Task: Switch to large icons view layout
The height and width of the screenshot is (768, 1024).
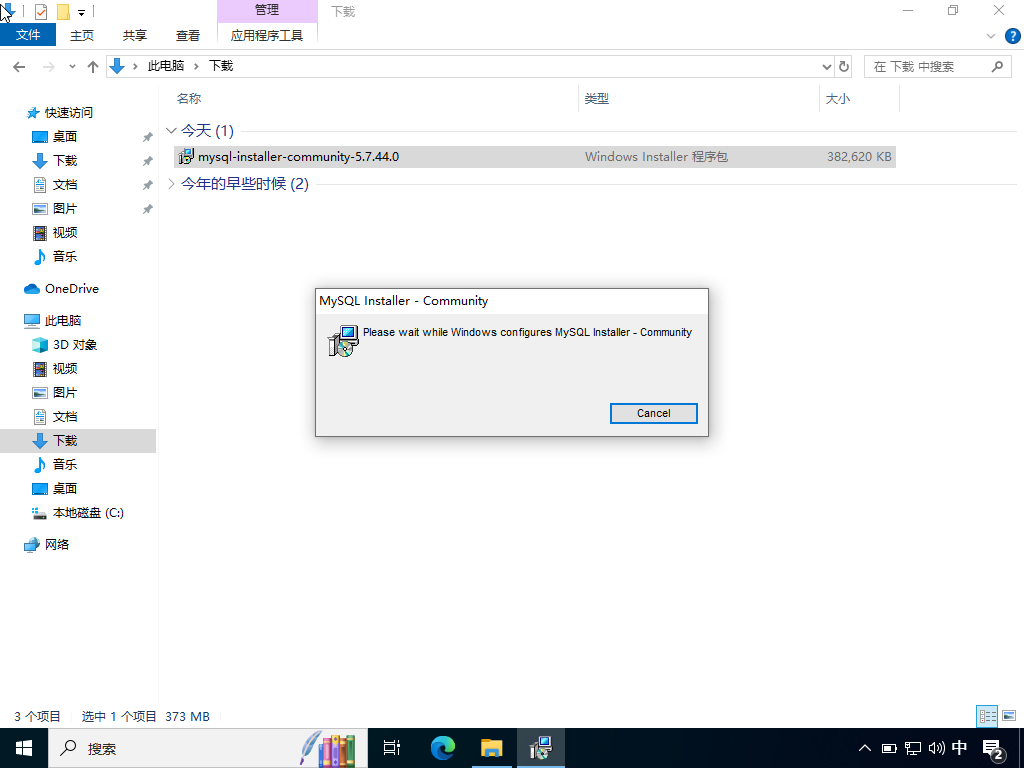Action: [x=1009, y=716]
